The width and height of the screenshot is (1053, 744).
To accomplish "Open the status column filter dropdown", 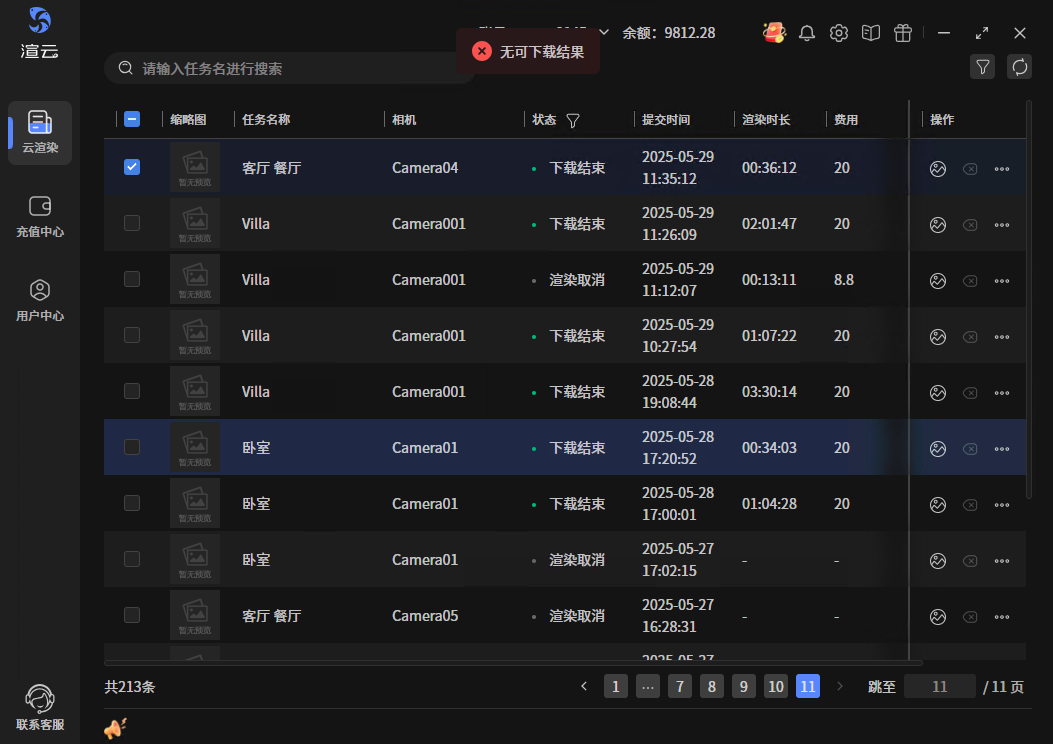I will (x=573, y=121).
